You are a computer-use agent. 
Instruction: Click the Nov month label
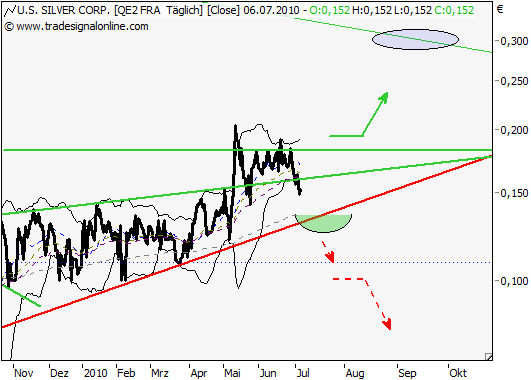point(24,373)
